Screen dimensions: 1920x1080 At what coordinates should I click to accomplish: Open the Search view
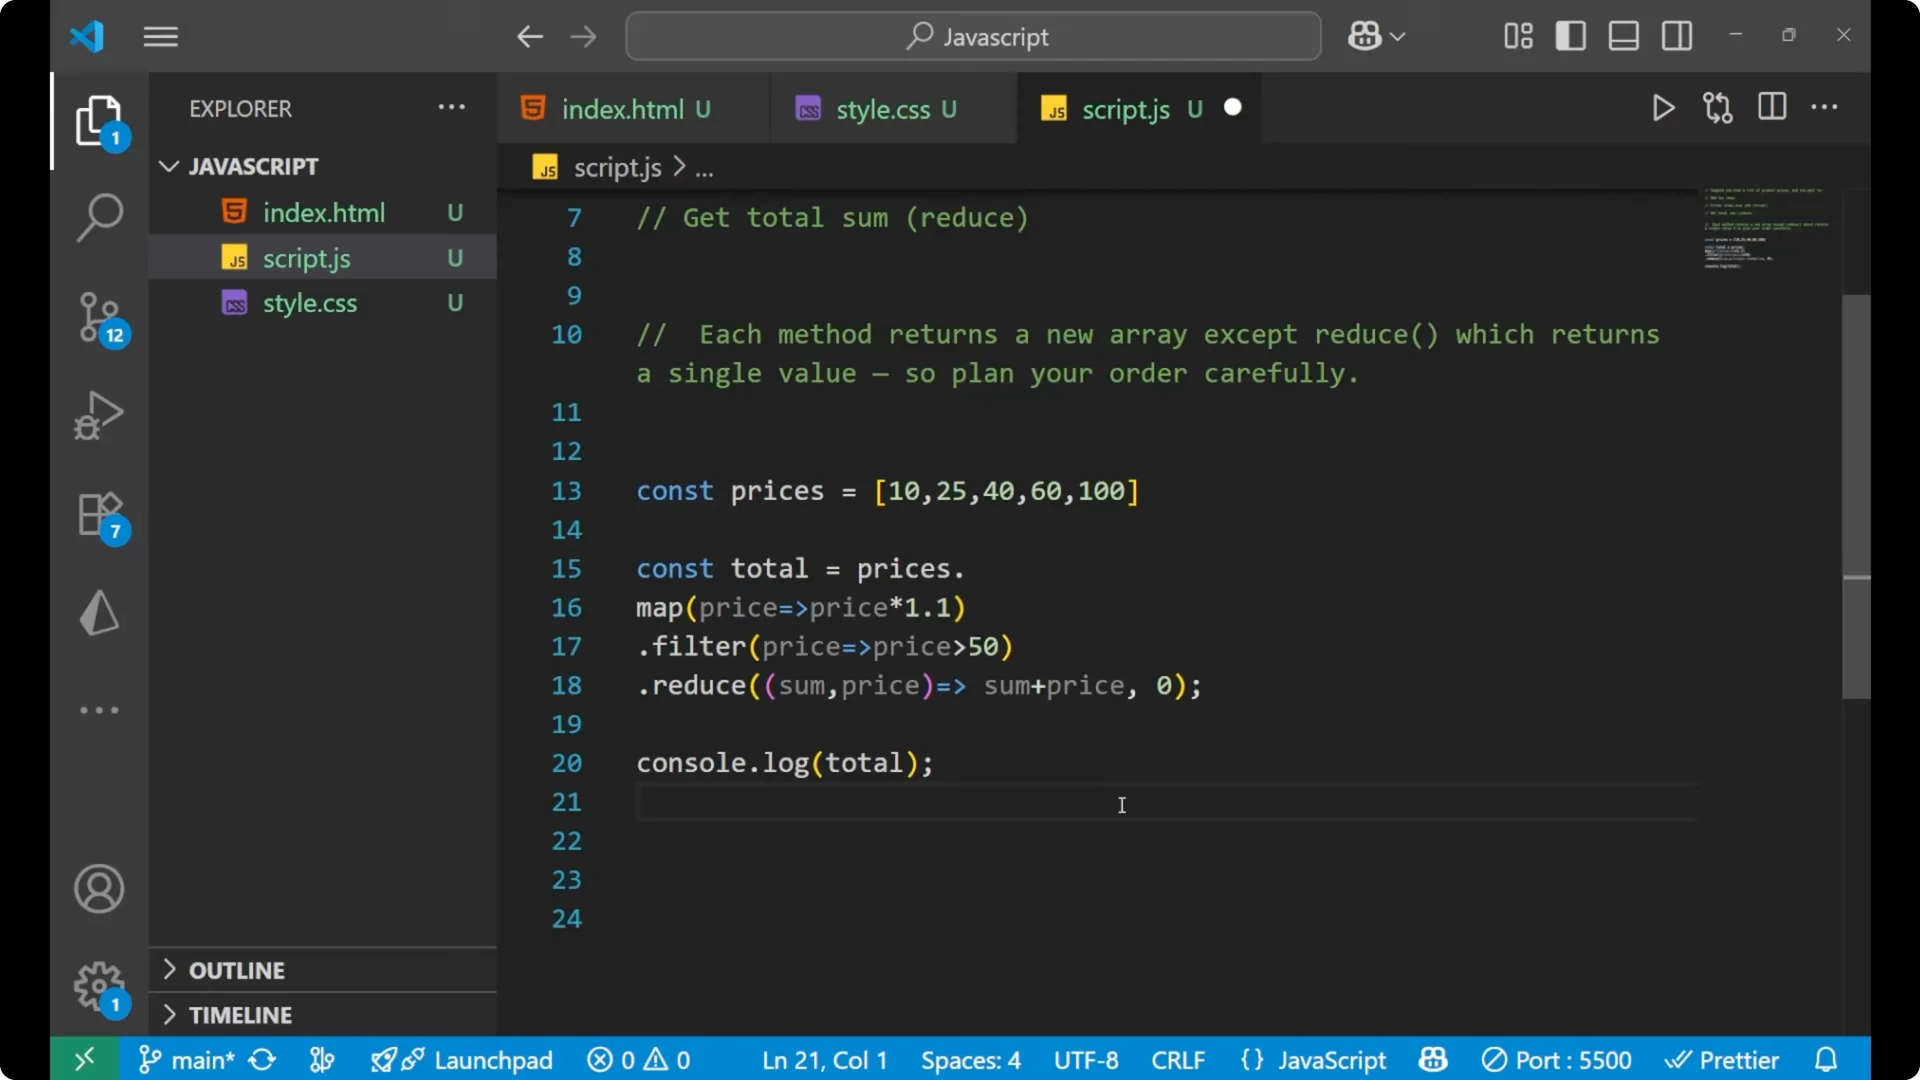click(x=99, y=216)
